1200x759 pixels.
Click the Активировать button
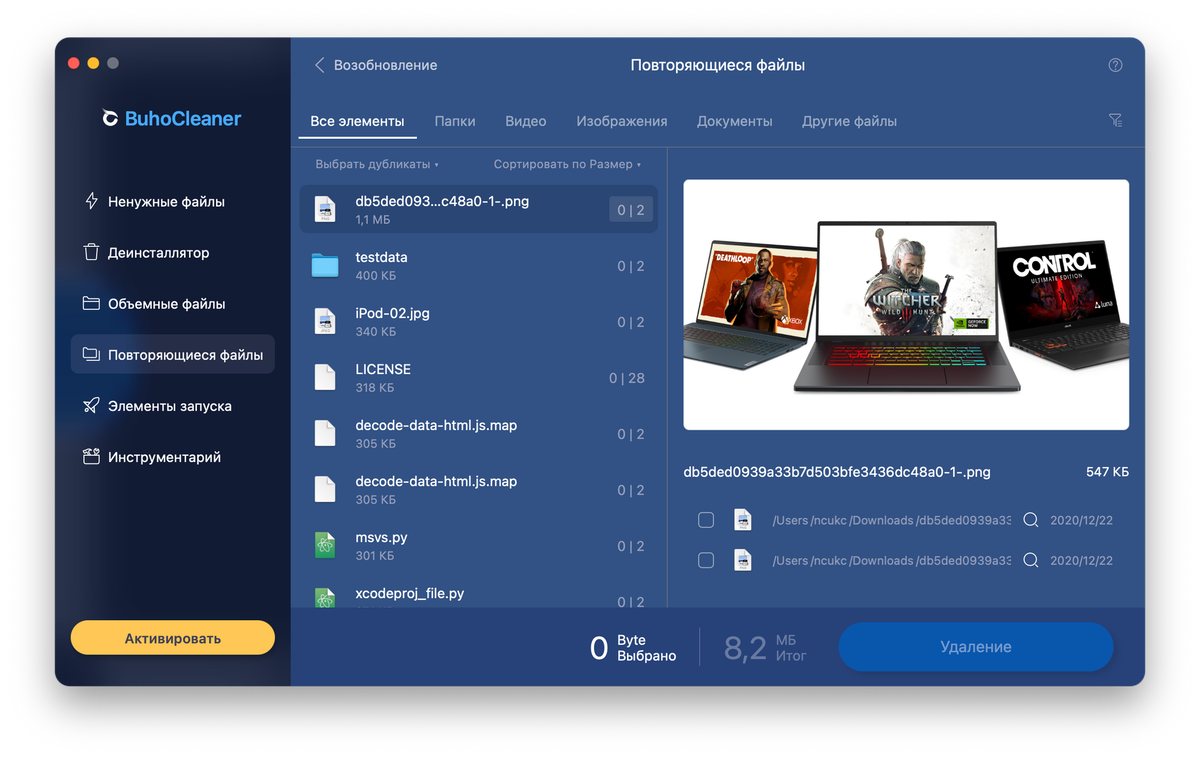point(172,638)
